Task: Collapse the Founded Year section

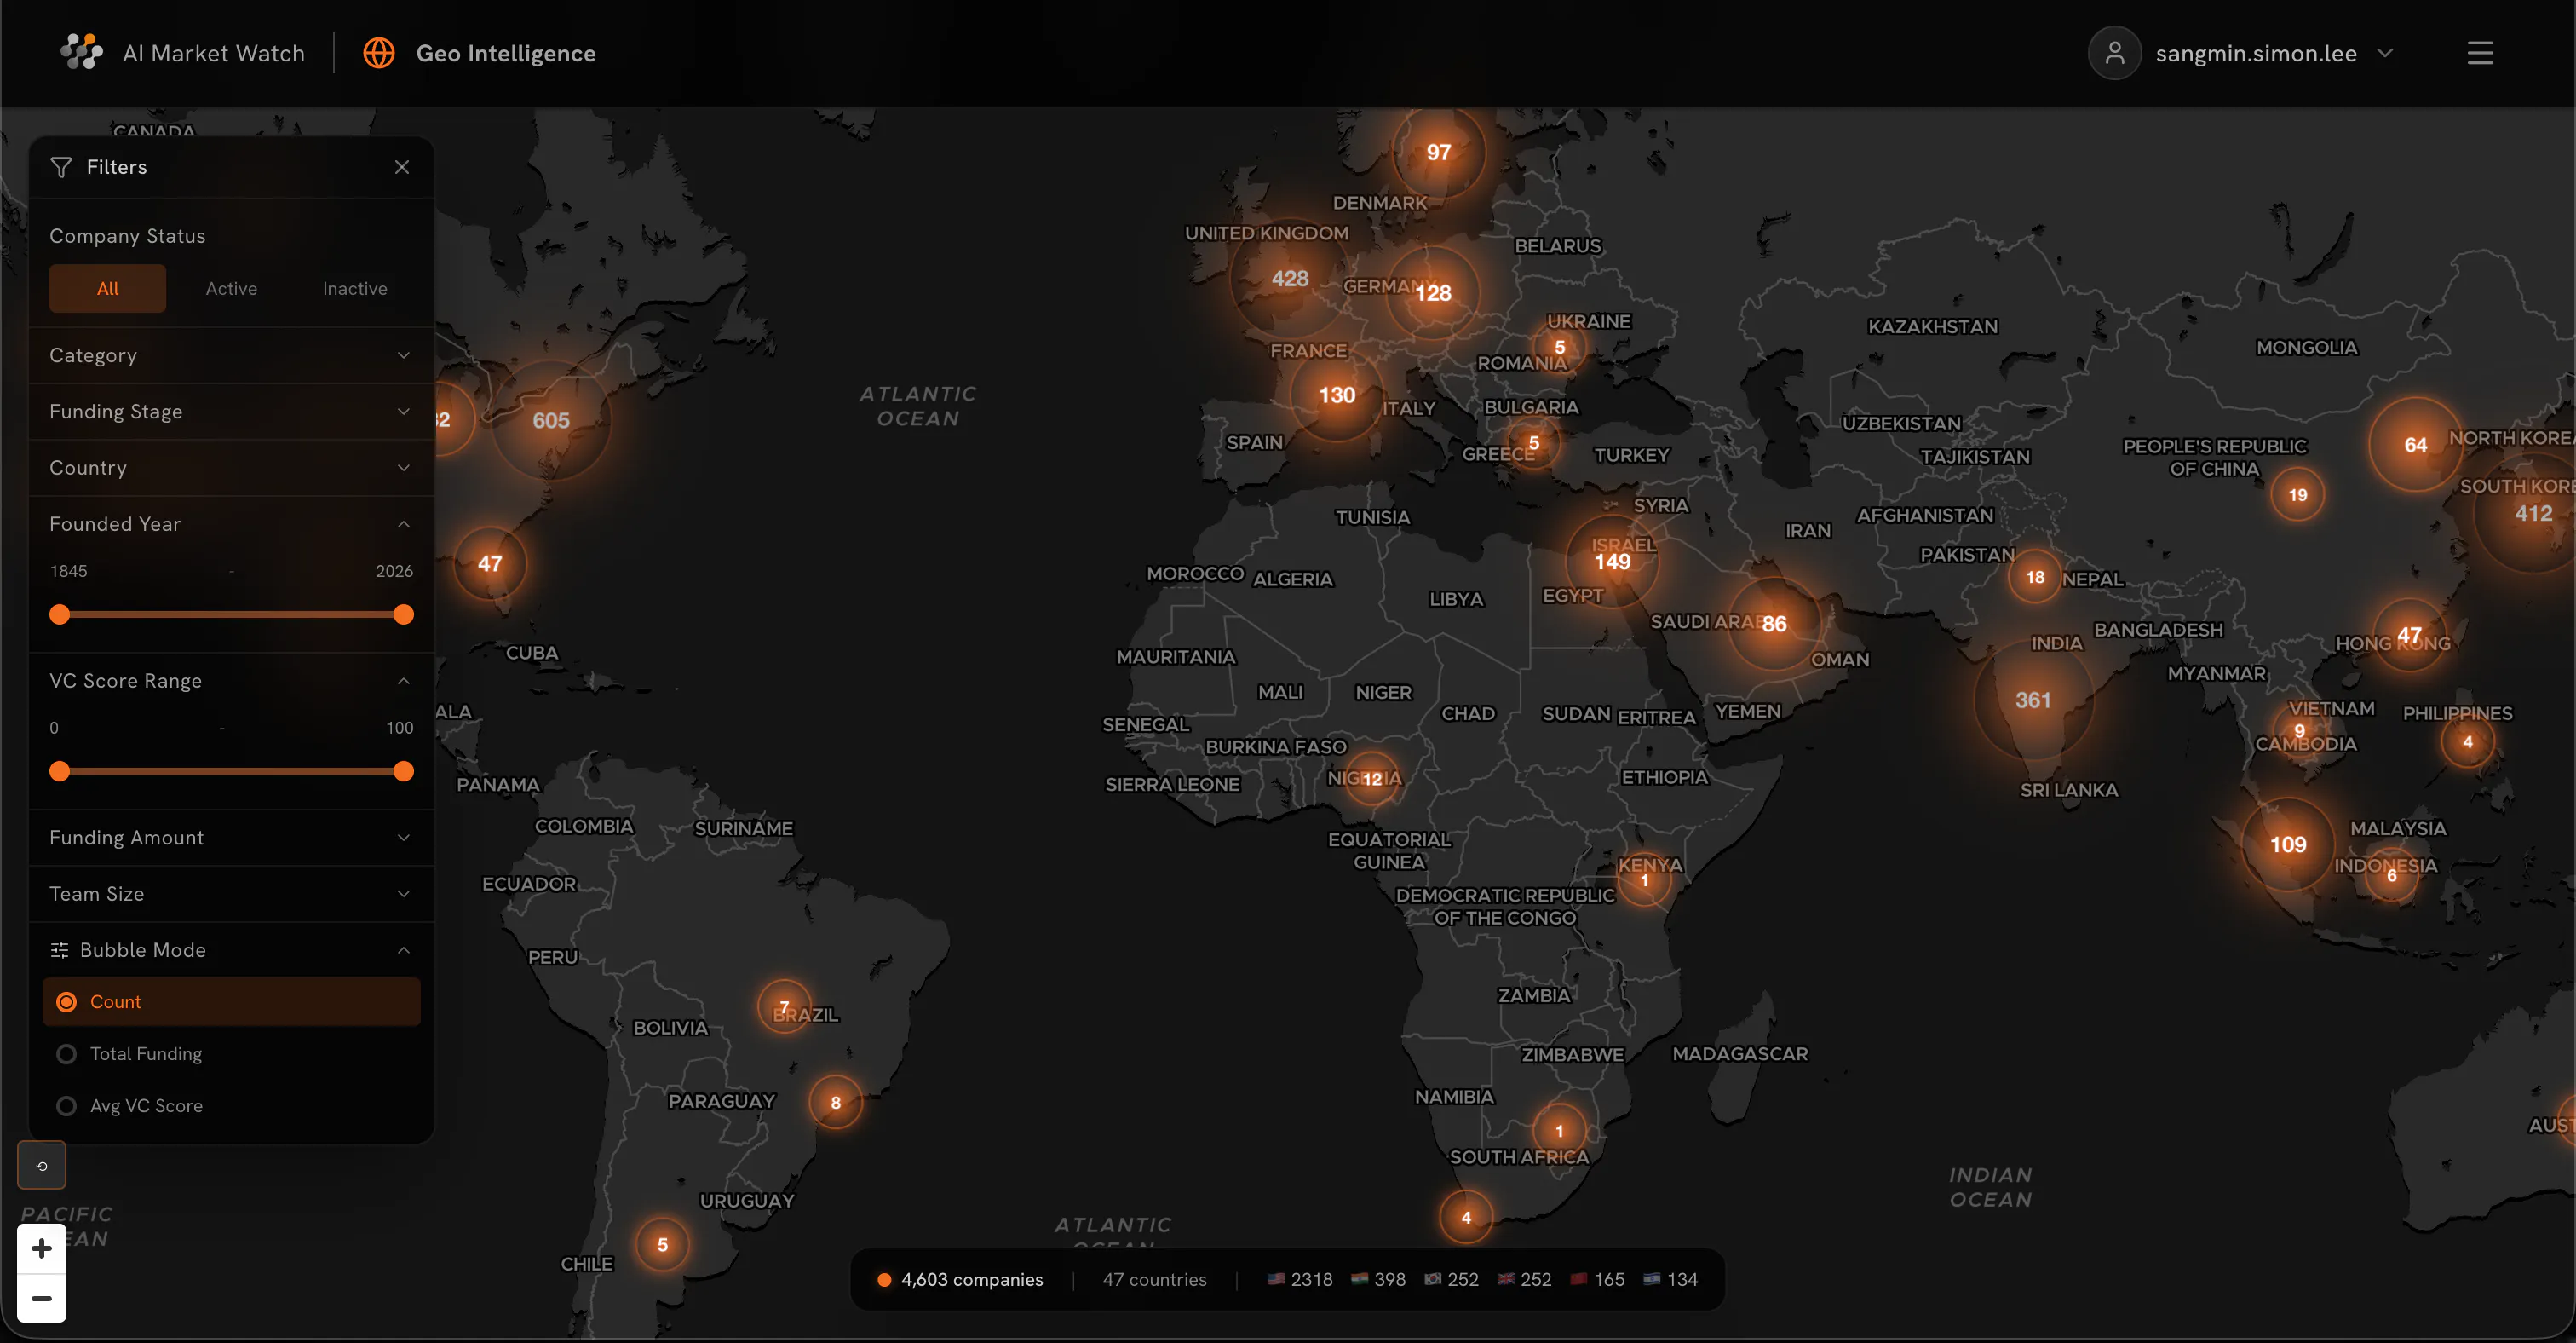Action: [231, 524]
